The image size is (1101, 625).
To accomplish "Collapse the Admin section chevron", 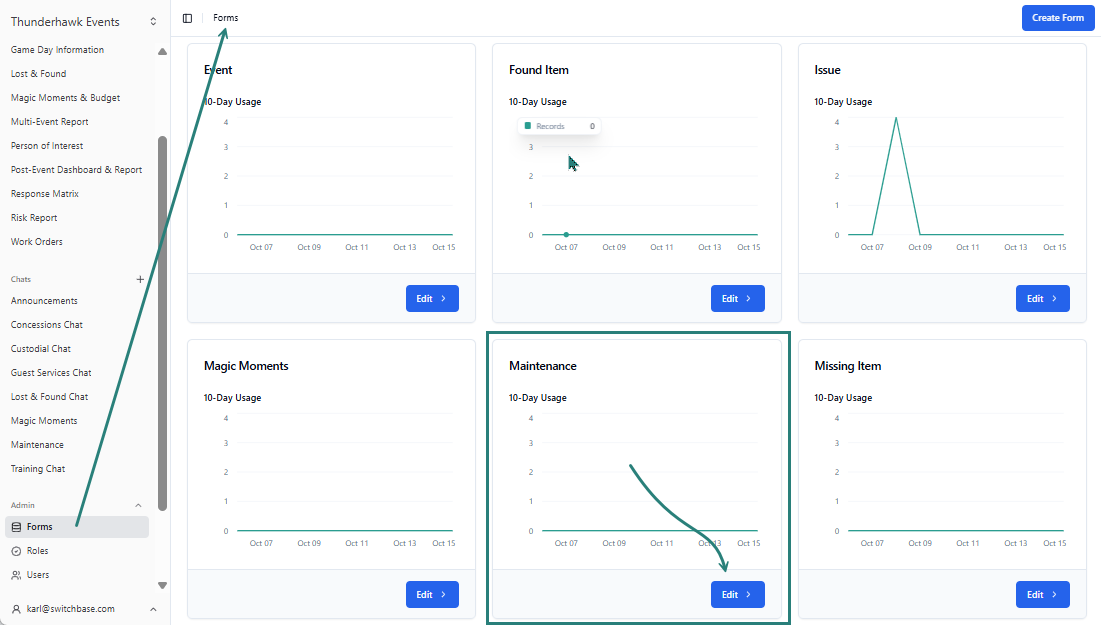I will pyautogui.click(x=138, y=506).
